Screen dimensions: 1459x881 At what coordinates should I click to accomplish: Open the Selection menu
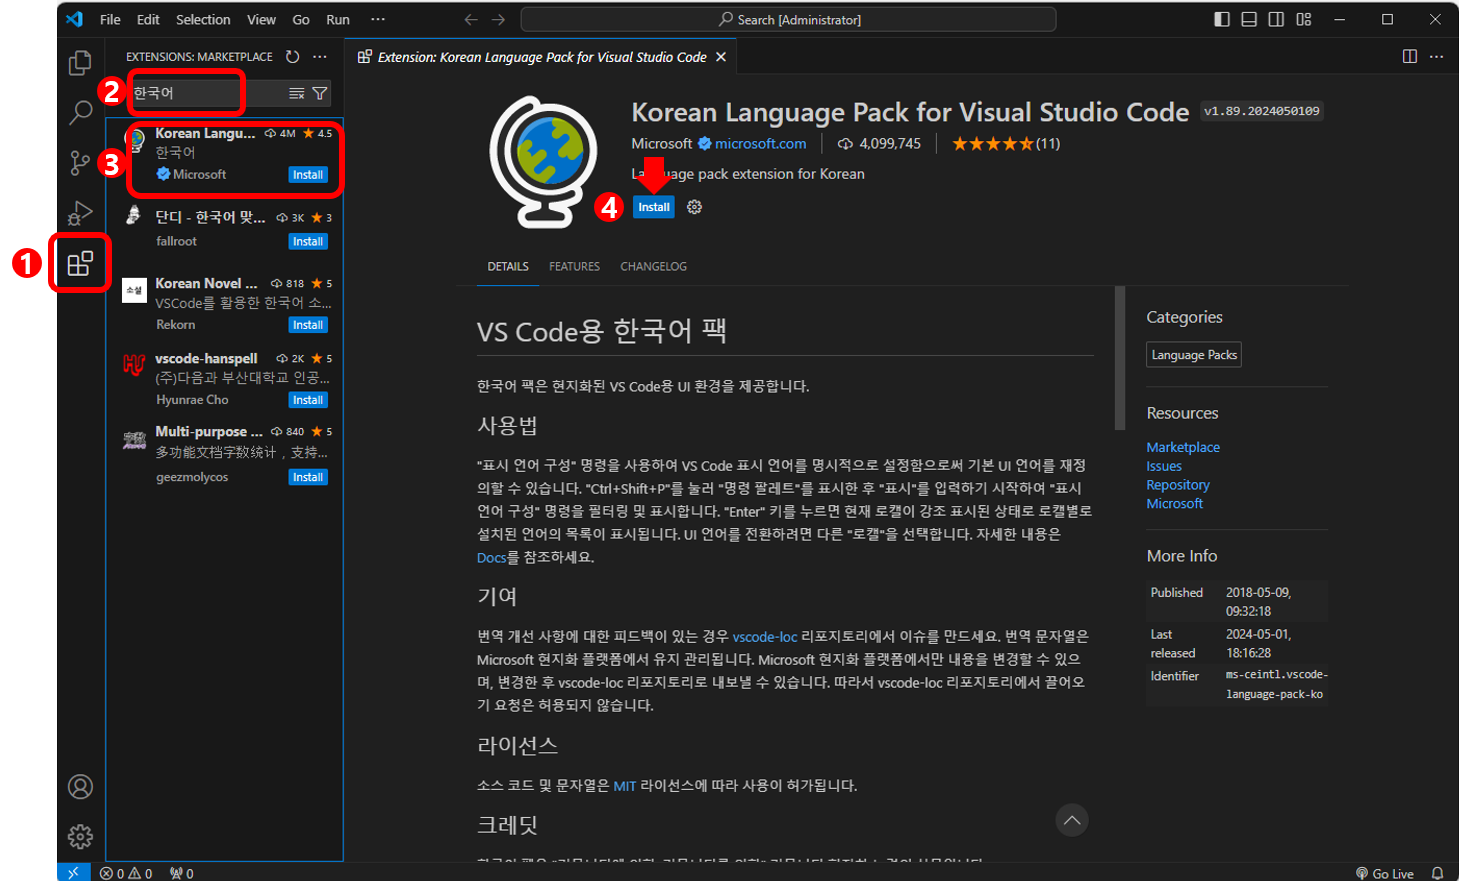tap(203, 19)
